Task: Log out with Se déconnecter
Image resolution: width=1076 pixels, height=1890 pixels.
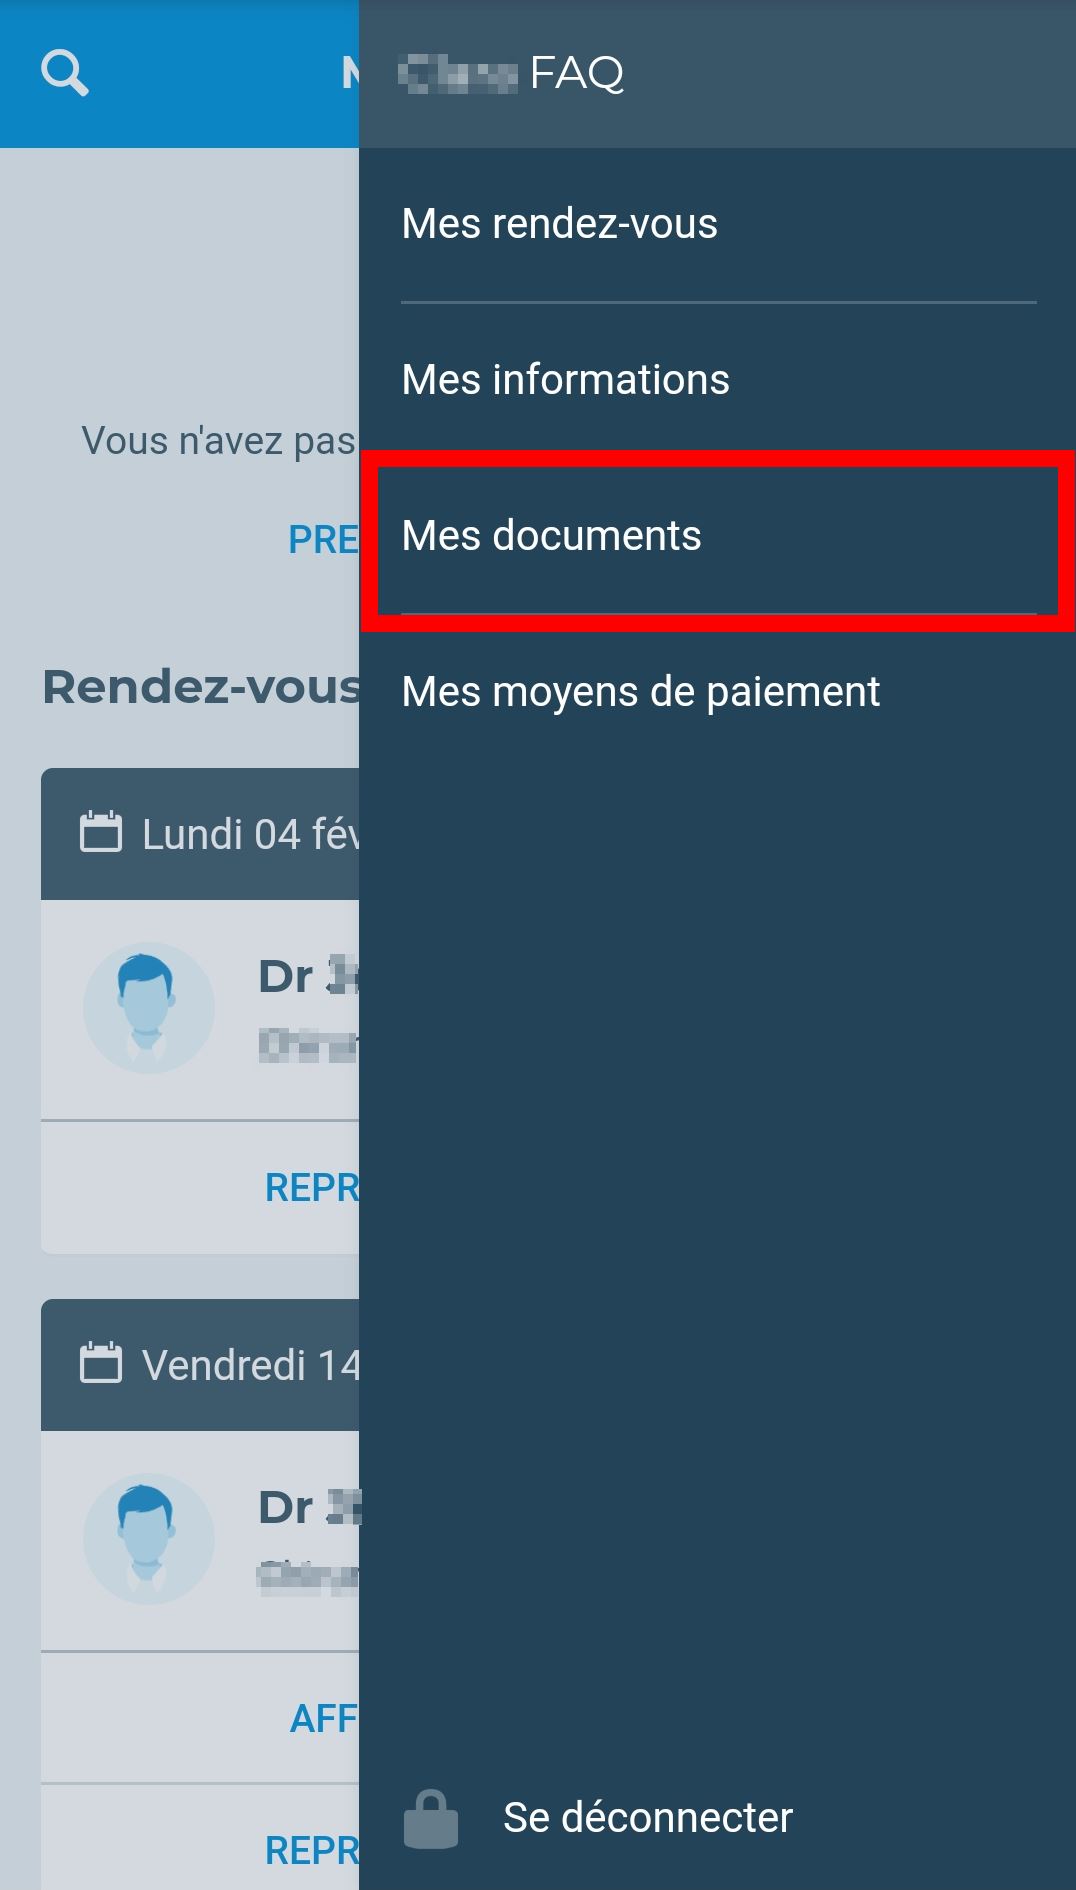Action: tap(647, 1818)
